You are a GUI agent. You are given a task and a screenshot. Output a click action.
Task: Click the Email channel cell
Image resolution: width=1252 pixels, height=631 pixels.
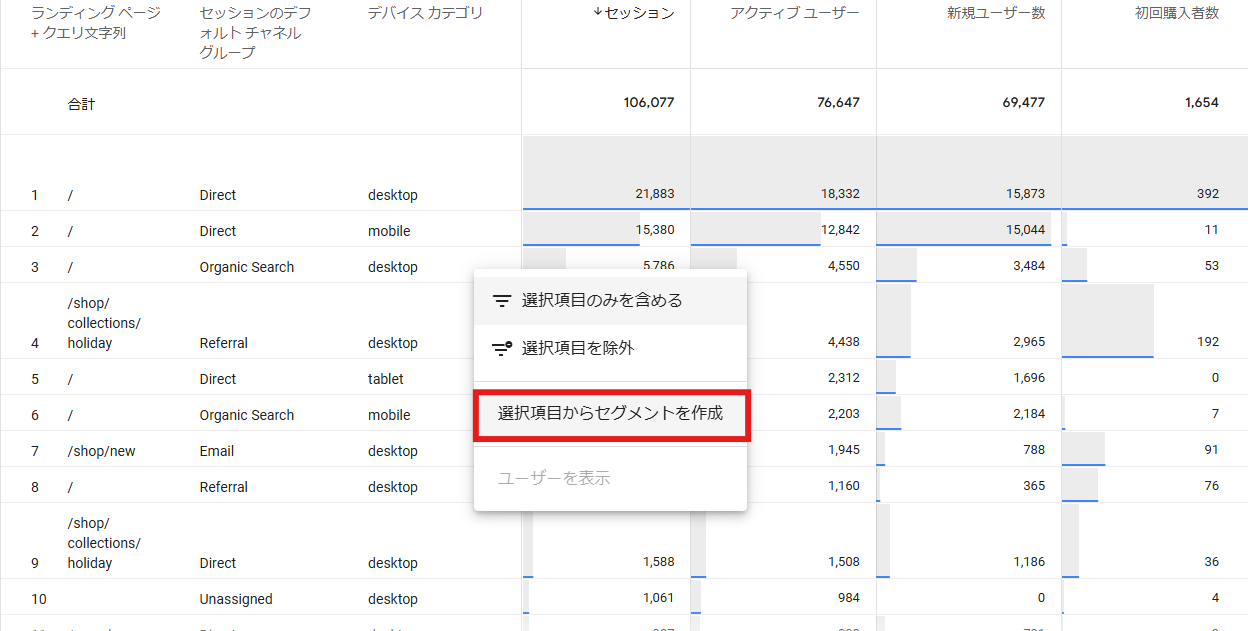point(217,451)
